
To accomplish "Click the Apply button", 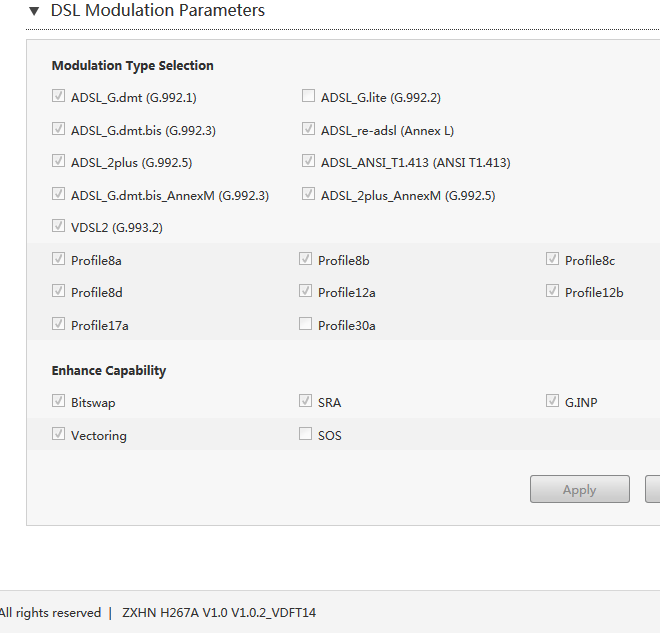I will [x=580, y=489].
